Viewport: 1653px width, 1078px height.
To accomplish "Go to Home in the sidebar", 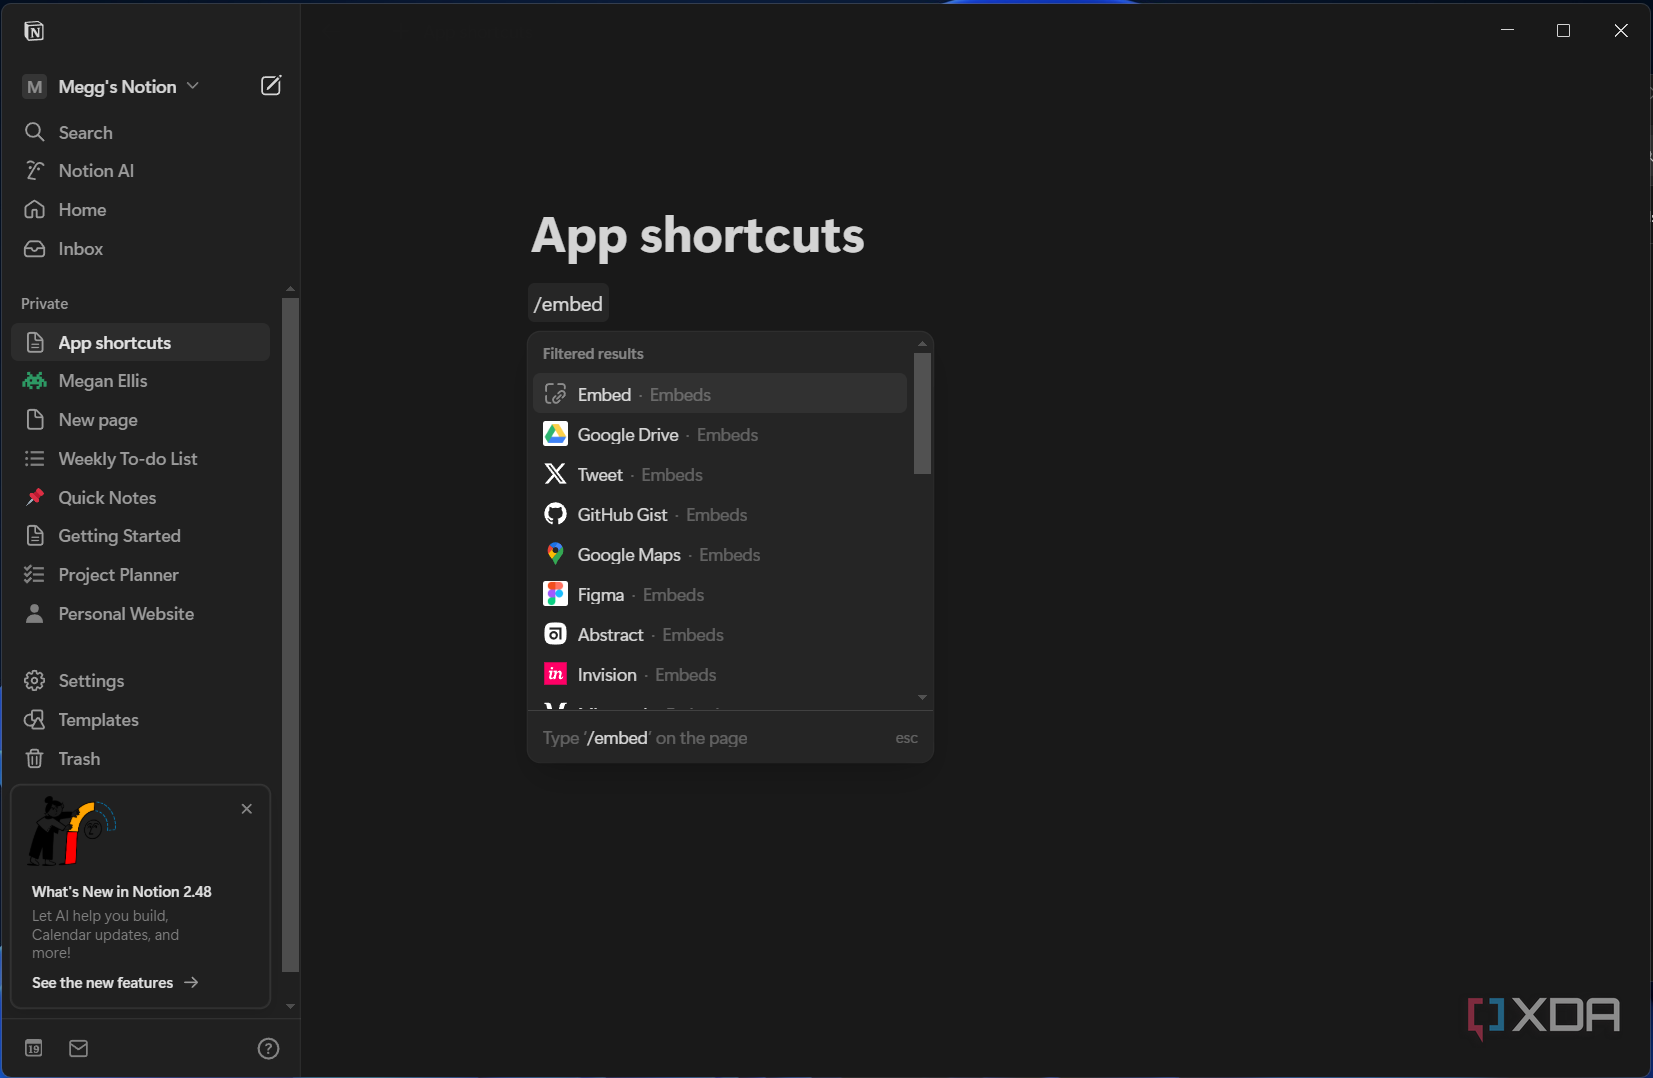I will tap(140, 210).
